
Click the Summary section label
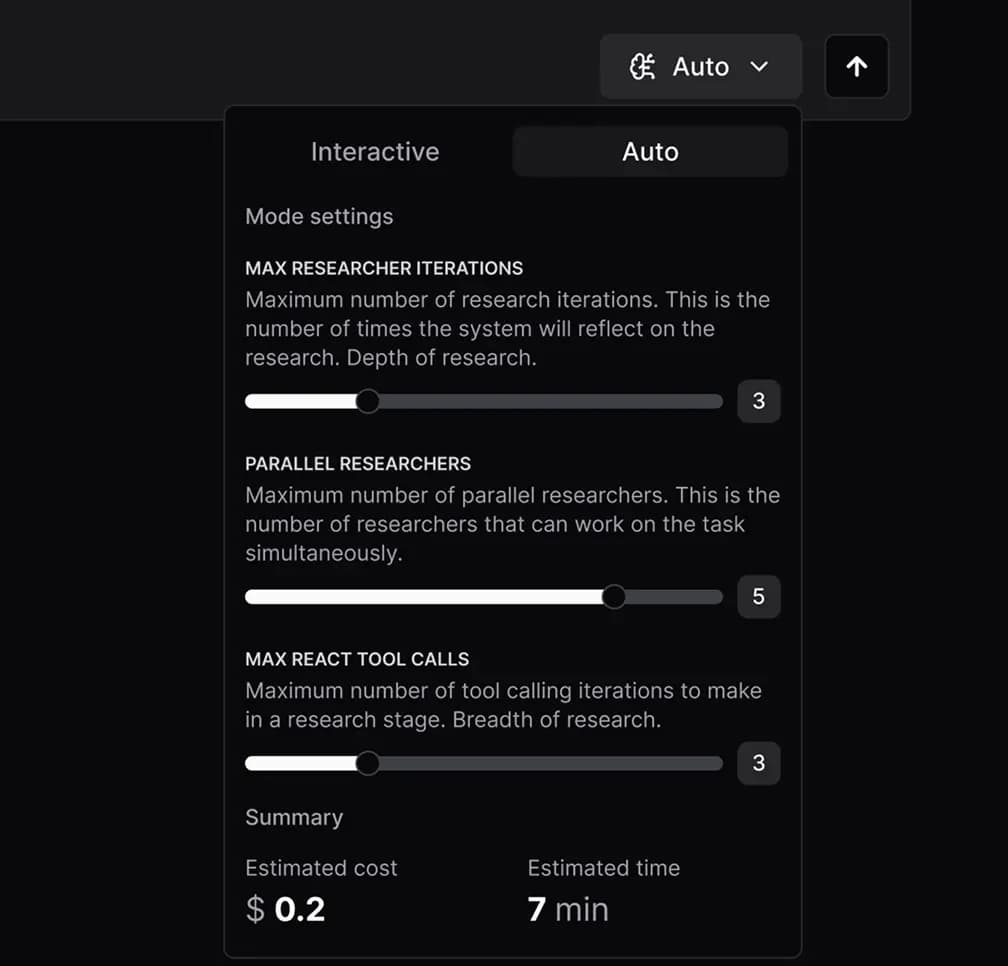294,817
